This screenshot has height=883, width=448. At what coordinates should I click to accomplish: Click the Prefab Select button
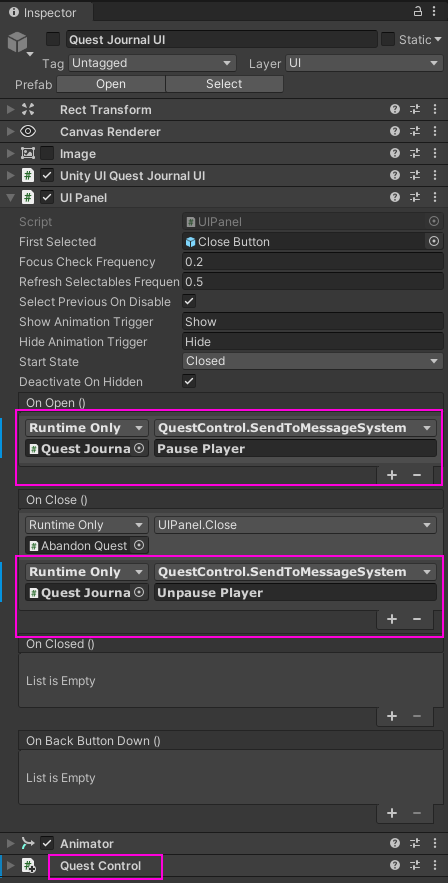coord(224,84)
